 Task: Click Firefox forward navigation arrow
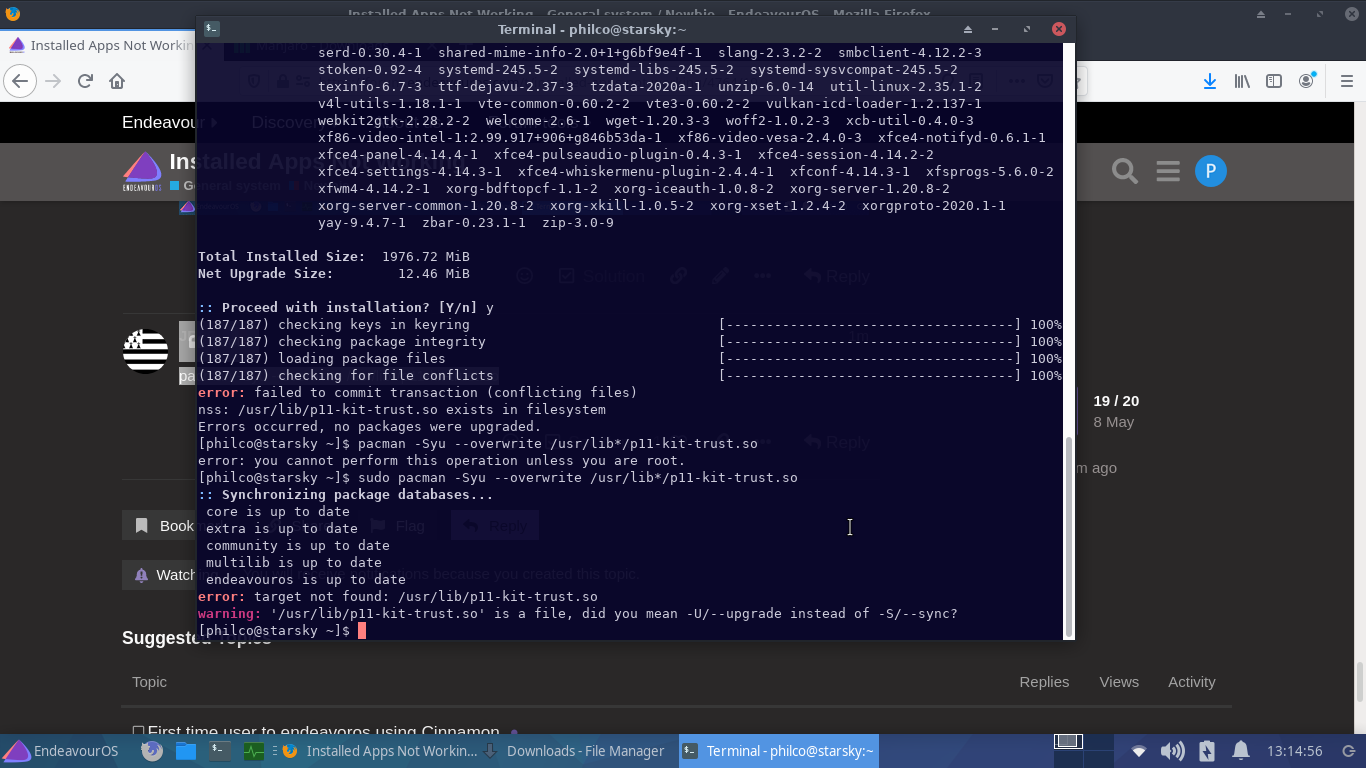pos(53,81)
